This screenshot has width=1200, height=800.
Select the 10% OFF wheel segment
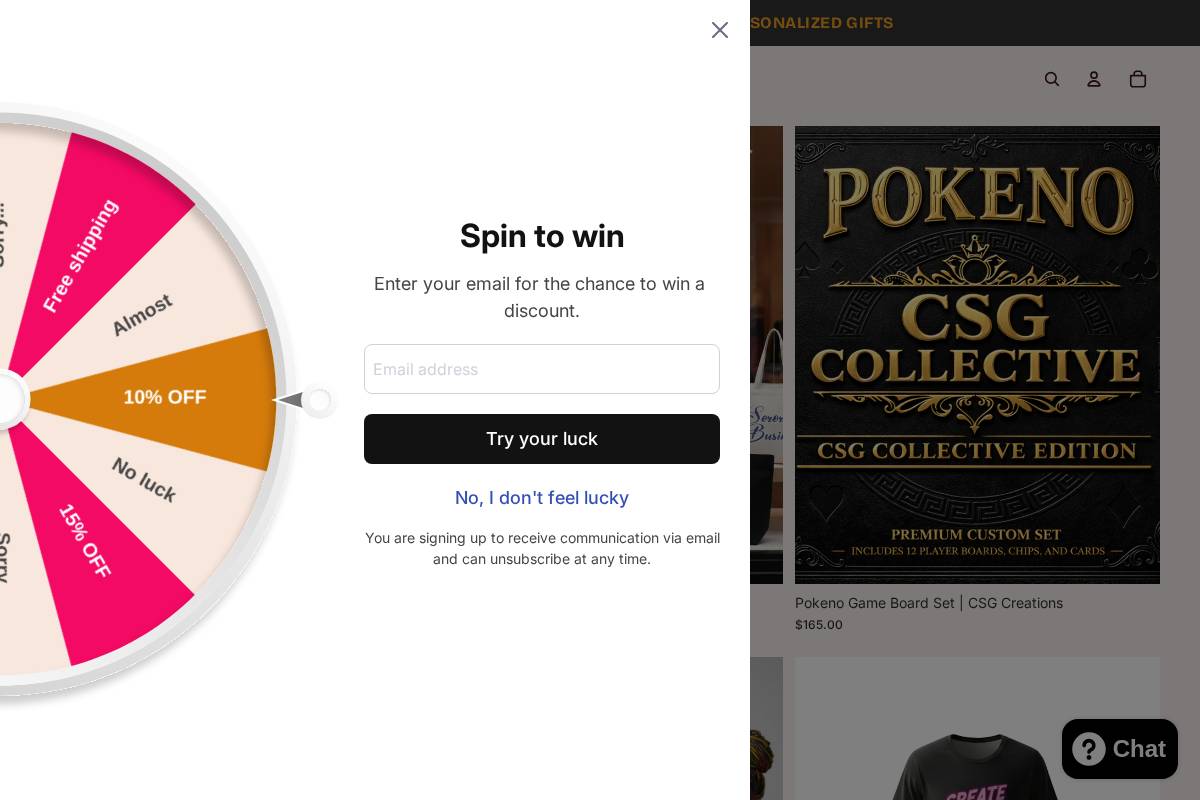tap(165, 398)
